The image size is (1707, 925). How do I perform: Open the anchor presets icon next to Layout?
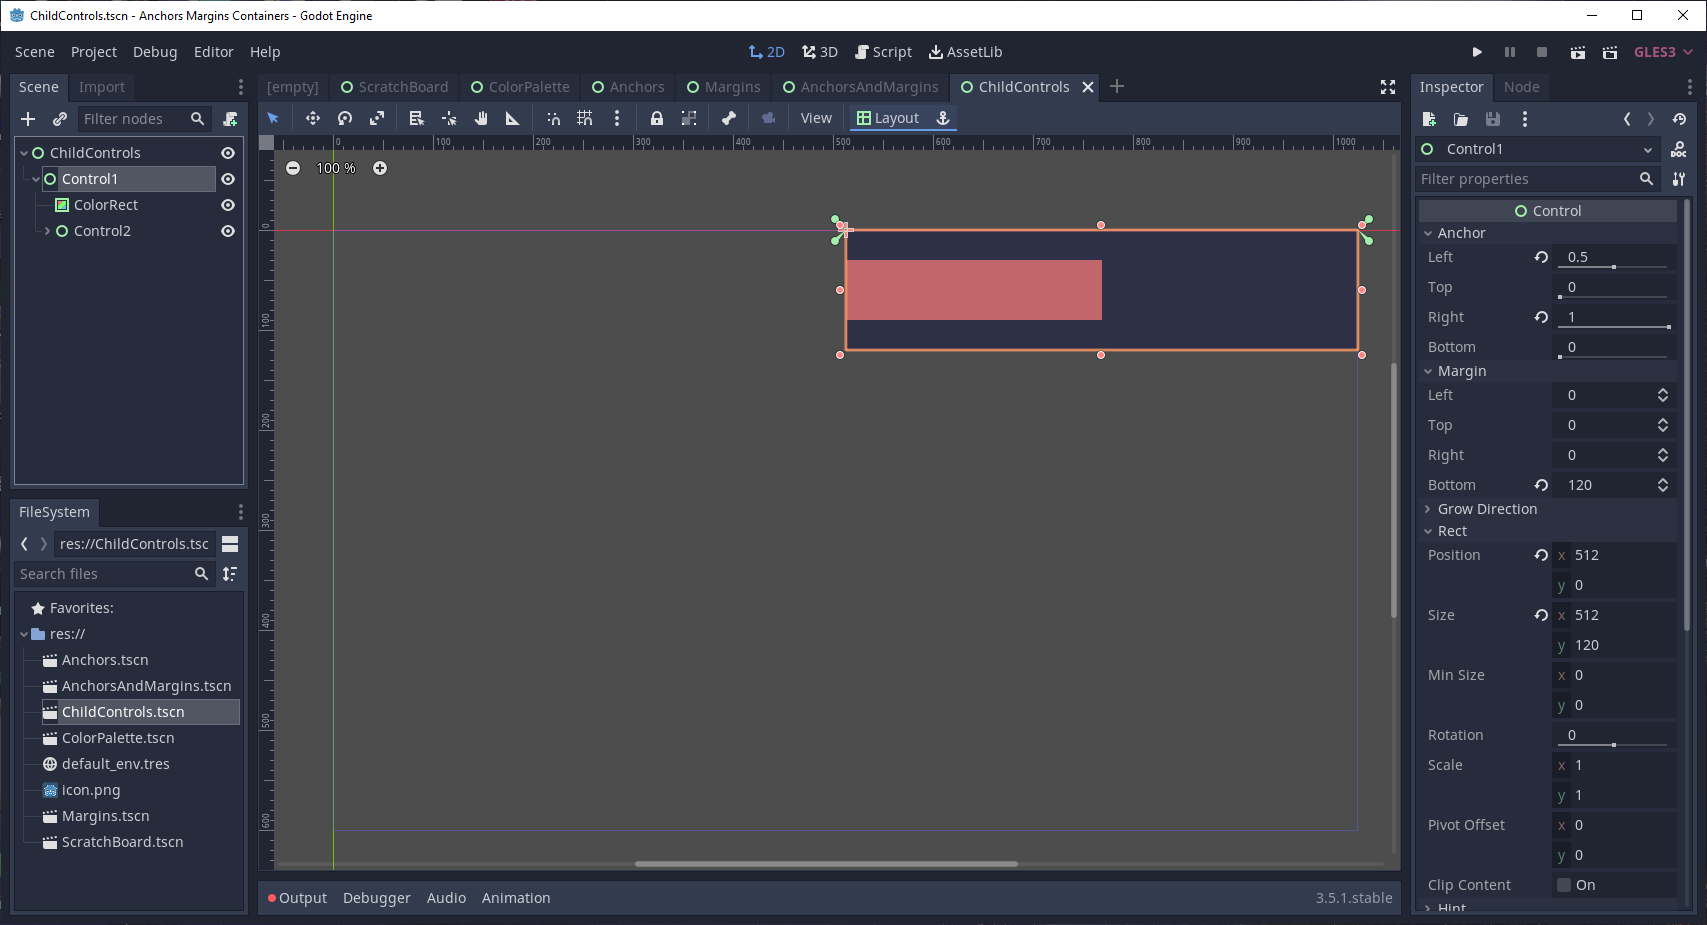pos(941,118)
